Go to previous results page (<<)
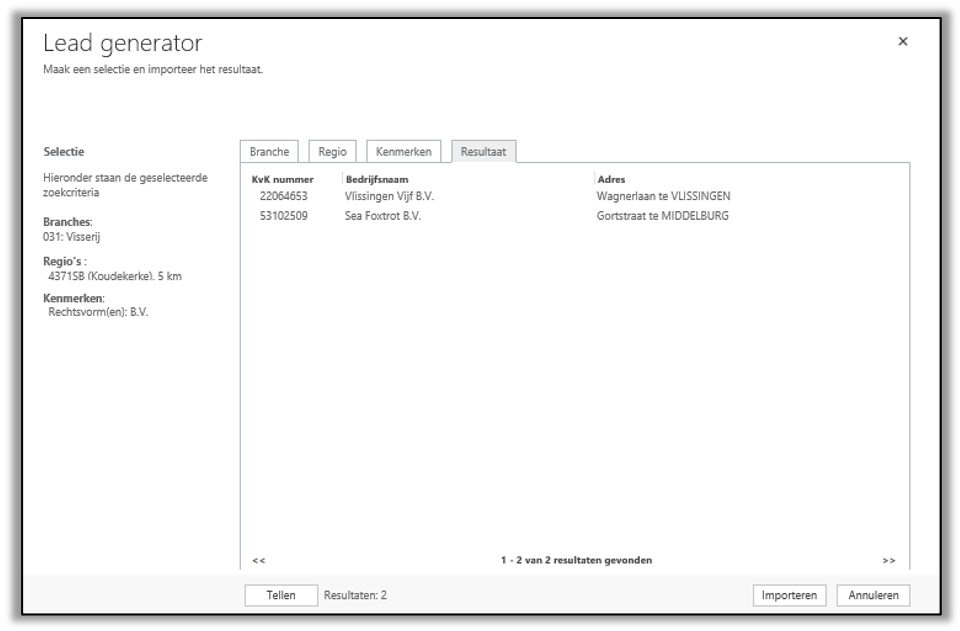This screenshot has height=631, width=960. [x=259, y=560]
